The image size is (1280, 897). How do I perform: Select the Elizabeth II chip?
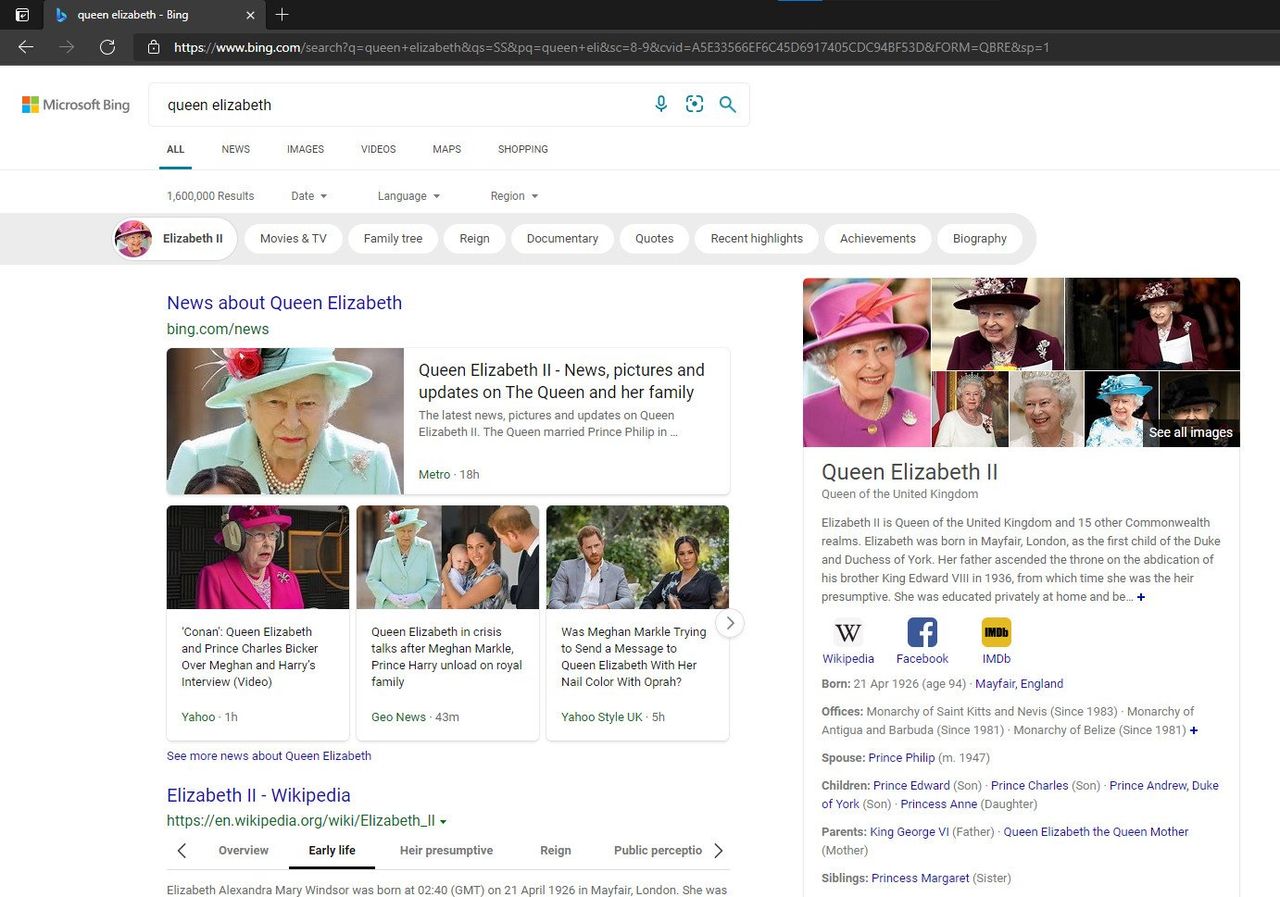coord(175,238)
